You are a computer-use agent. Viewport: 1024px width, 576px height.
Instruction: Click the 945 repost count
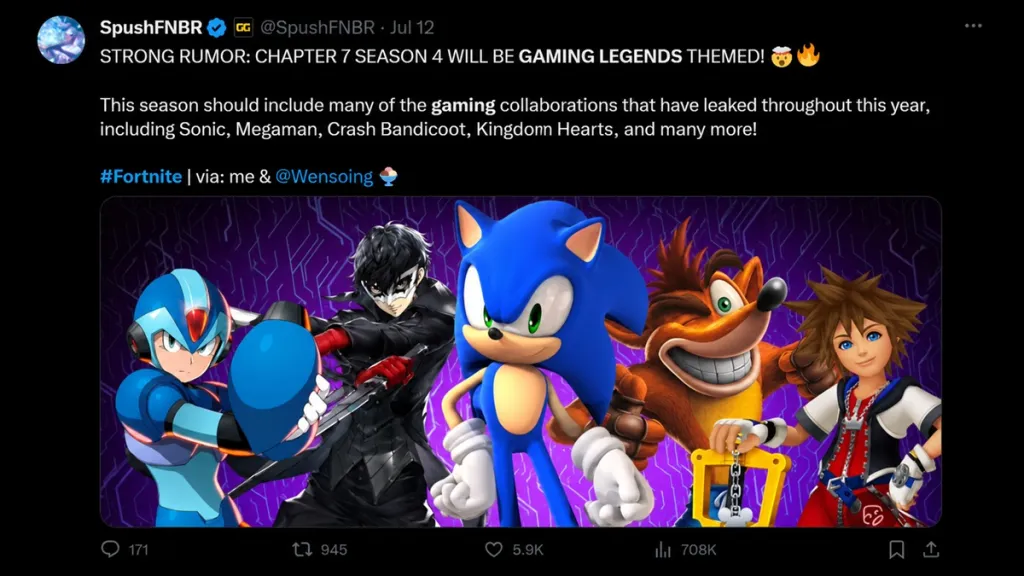pyautogui.click(x=333, y=550)
